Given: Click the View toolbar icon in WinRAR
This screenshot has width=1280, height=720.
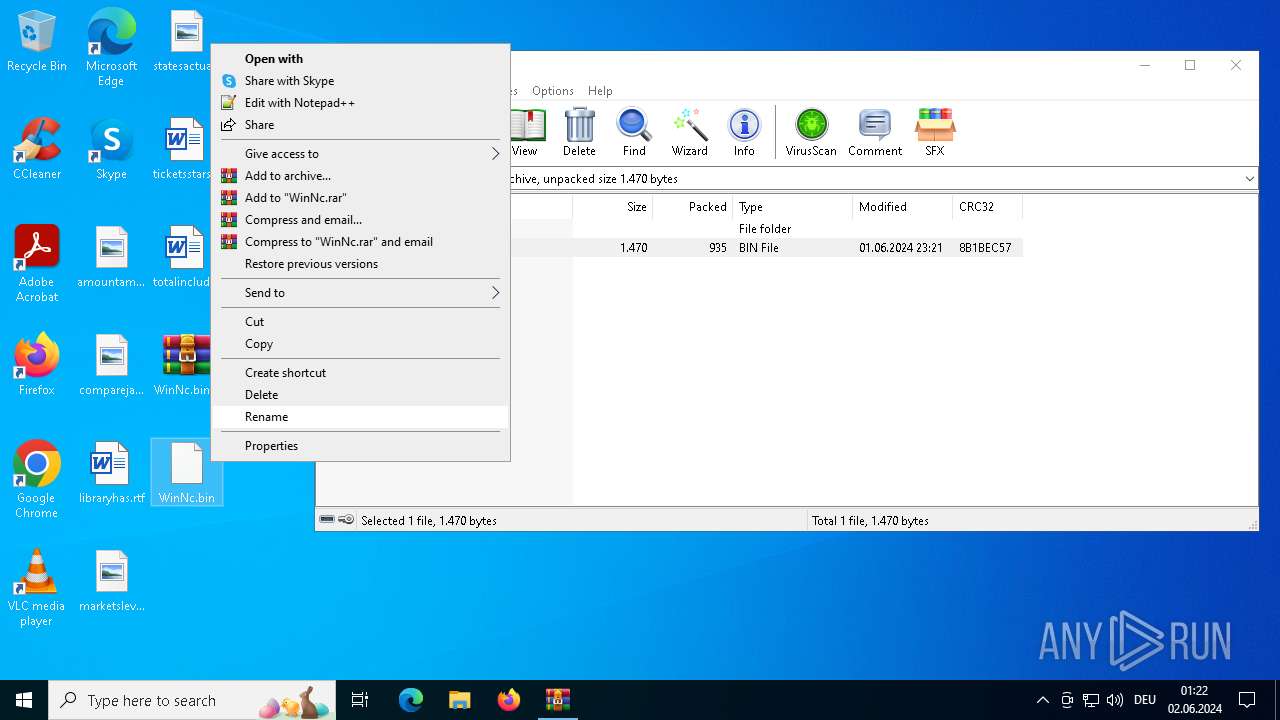Looking at the screenshot, I should pos(527,132).
